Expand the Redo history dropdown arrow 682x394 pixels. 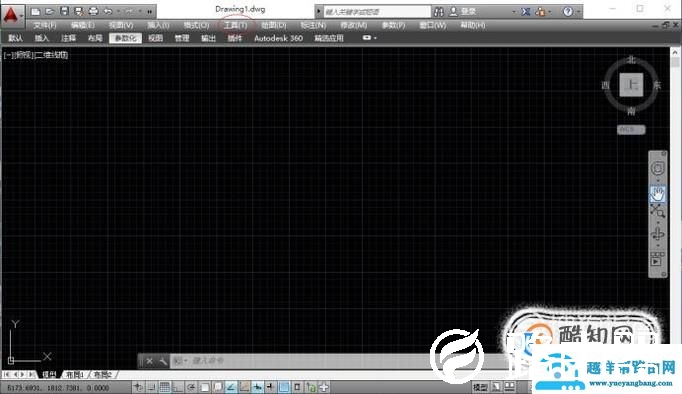(140, 12)
